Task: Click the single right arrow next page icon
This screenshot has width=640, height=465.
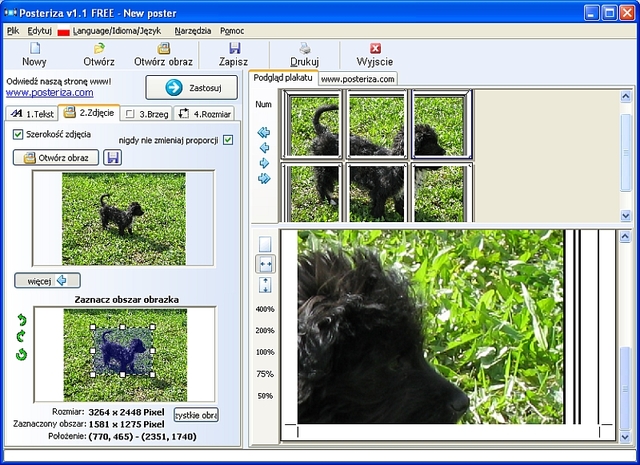Action: [264, 163]
